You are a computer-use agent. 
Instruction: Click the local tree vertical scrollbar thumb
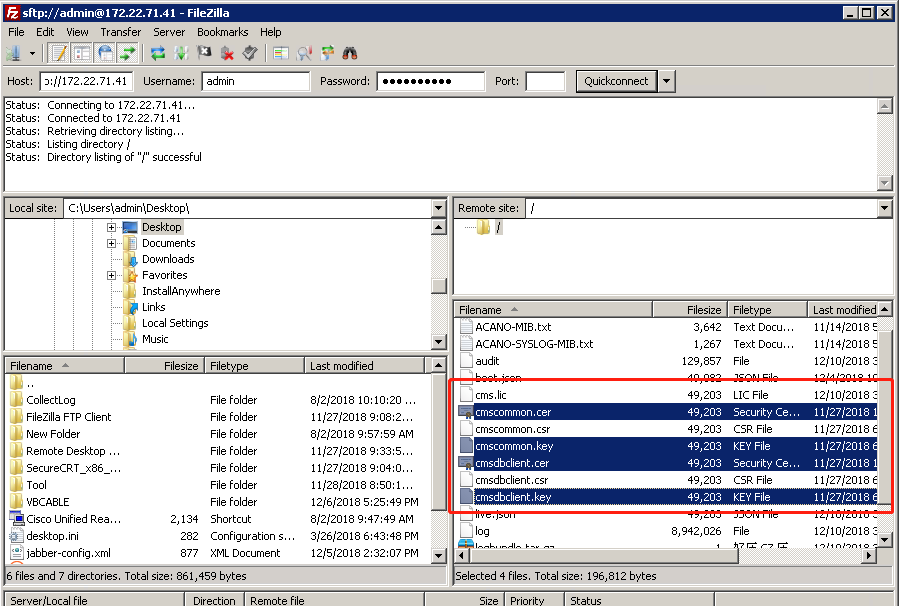(439, 286)
